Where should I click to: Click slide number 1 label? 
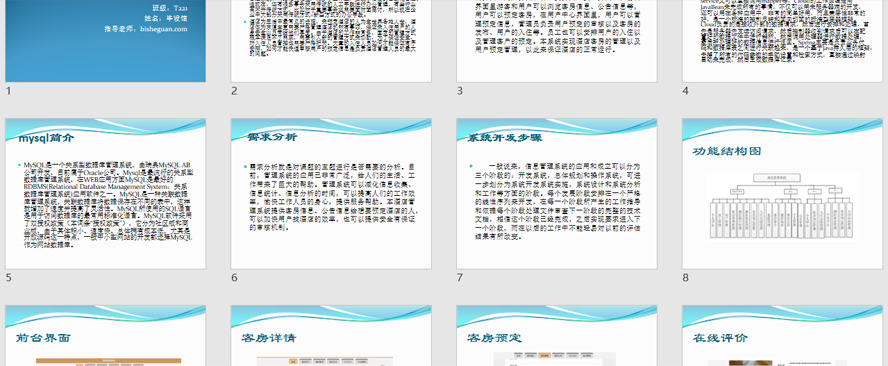point(8,91)
